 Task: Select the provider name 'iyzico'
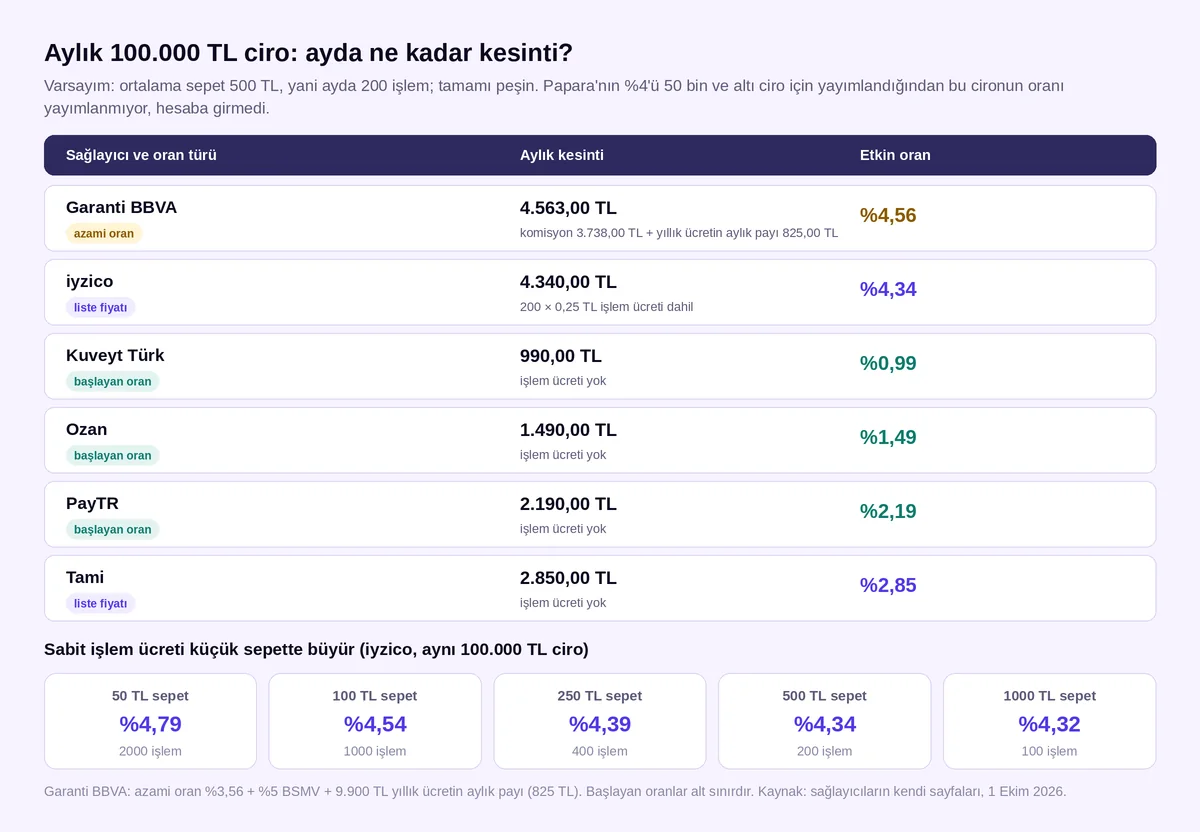pos(89,281)
